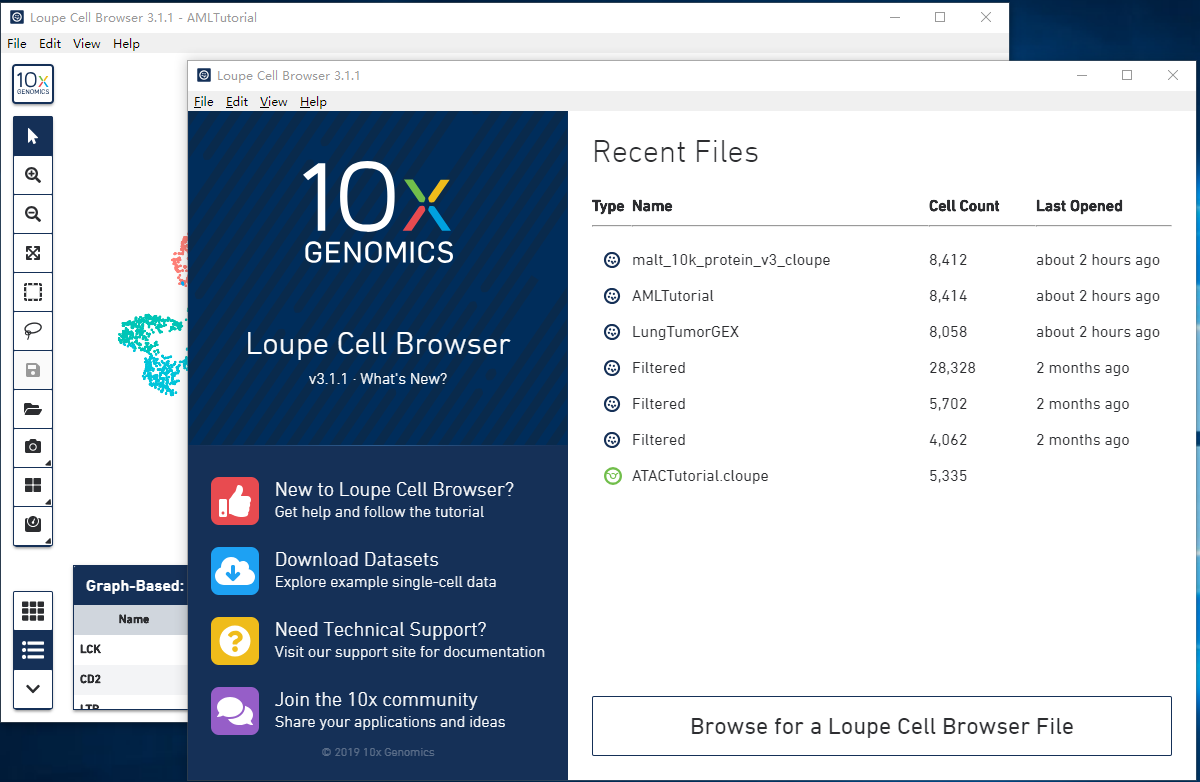Click the Type column header
1200x782 pixels.
(608, 206)
